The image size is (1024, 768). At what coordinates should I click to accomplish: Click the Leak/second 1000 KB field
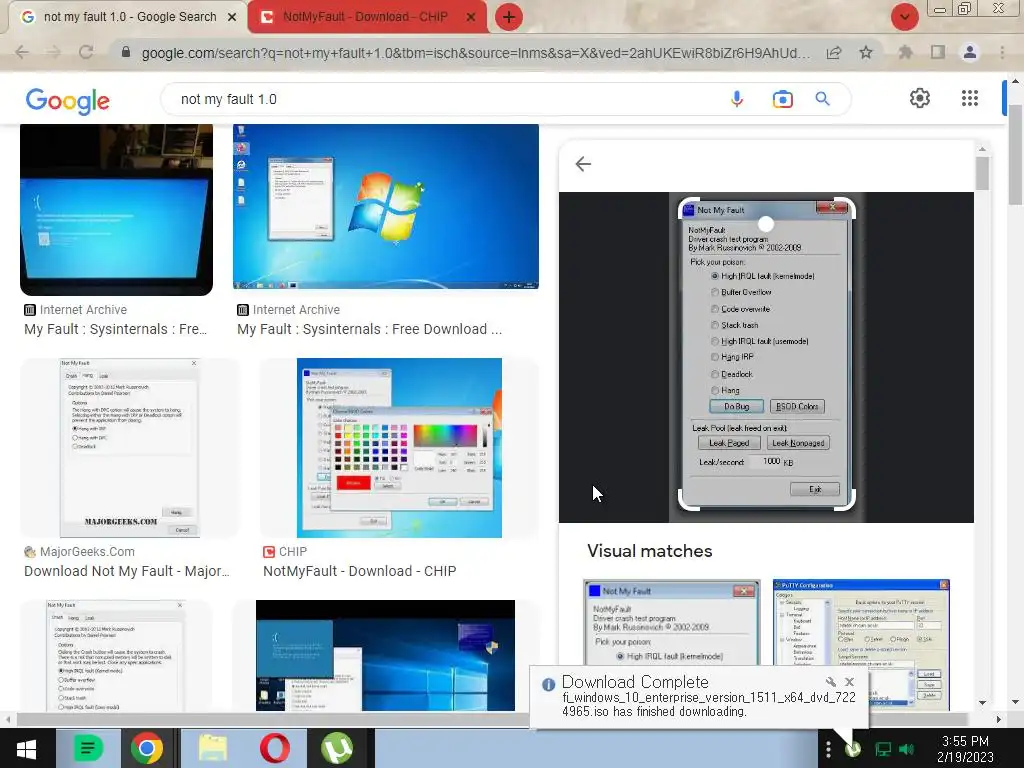coord(766,462)
